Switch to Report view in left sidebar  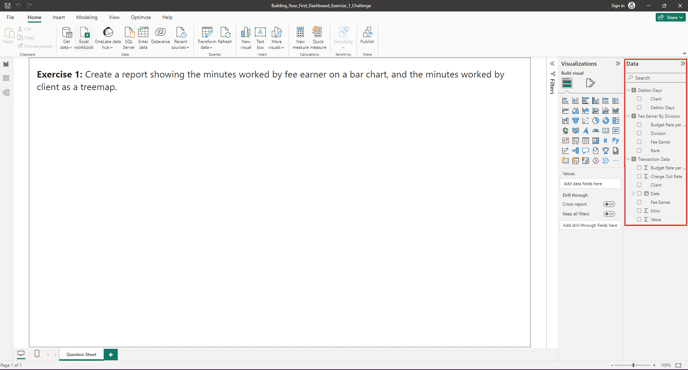(x=6, y=64)
